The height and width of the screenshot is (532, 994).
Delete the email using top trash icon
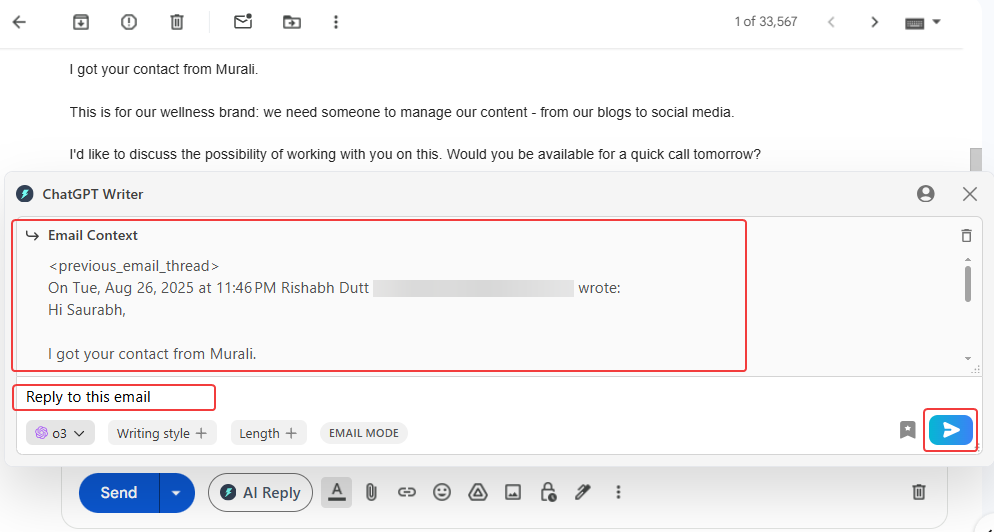[177, 22]
